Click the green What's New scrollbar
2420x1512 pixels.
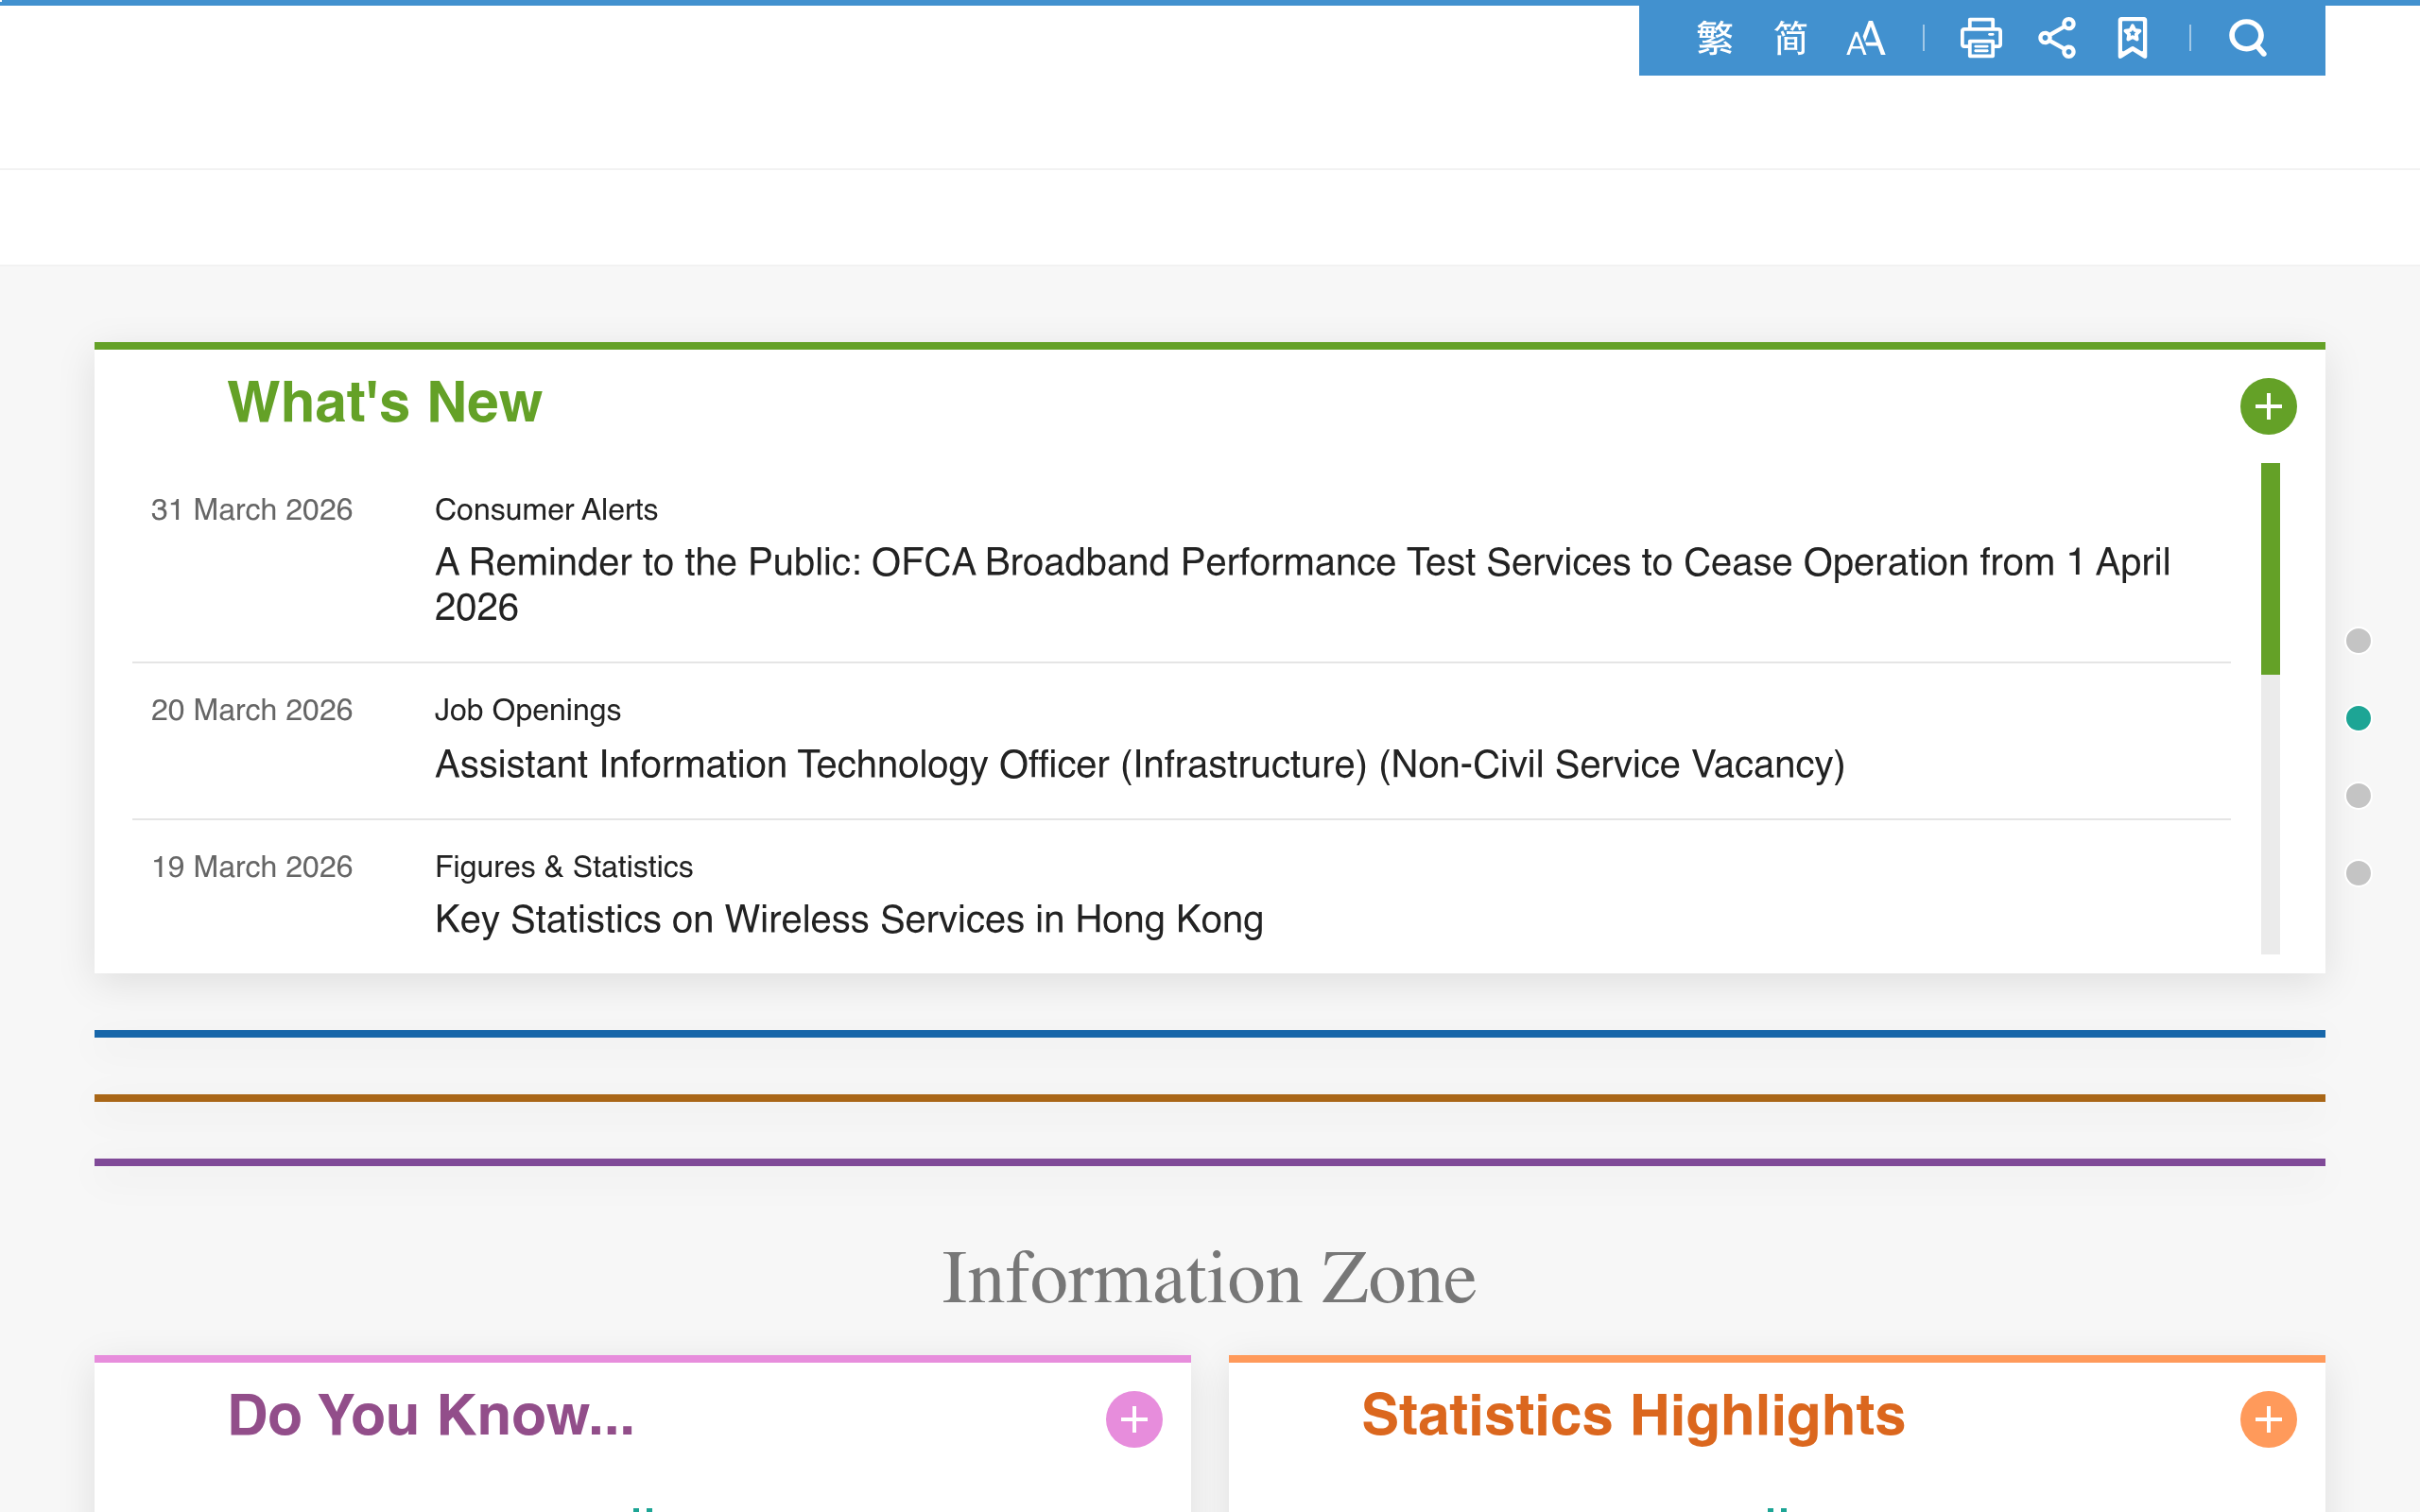point(2270,568)
